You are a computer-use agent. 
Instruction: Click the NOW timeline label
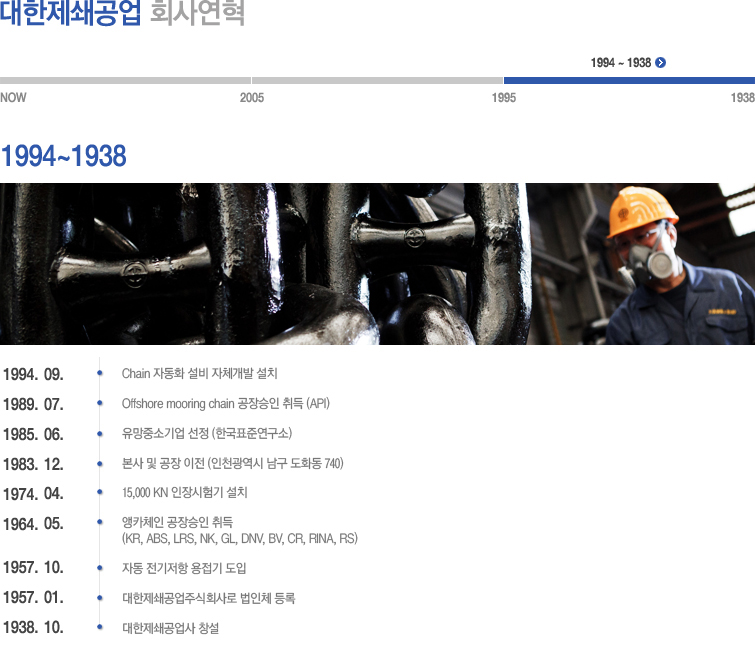pos(13,98)
